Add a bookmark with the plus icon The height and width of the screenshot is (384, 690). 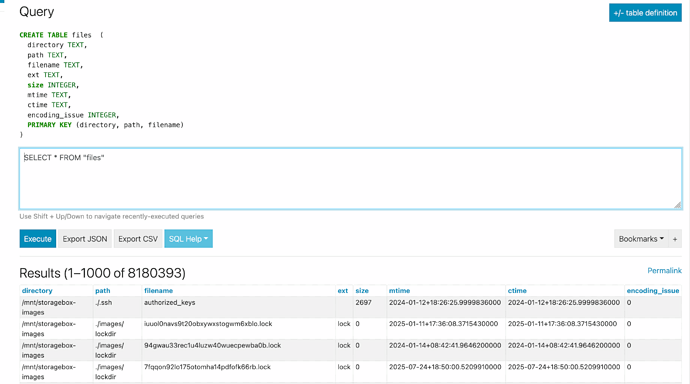pos(675,238)
